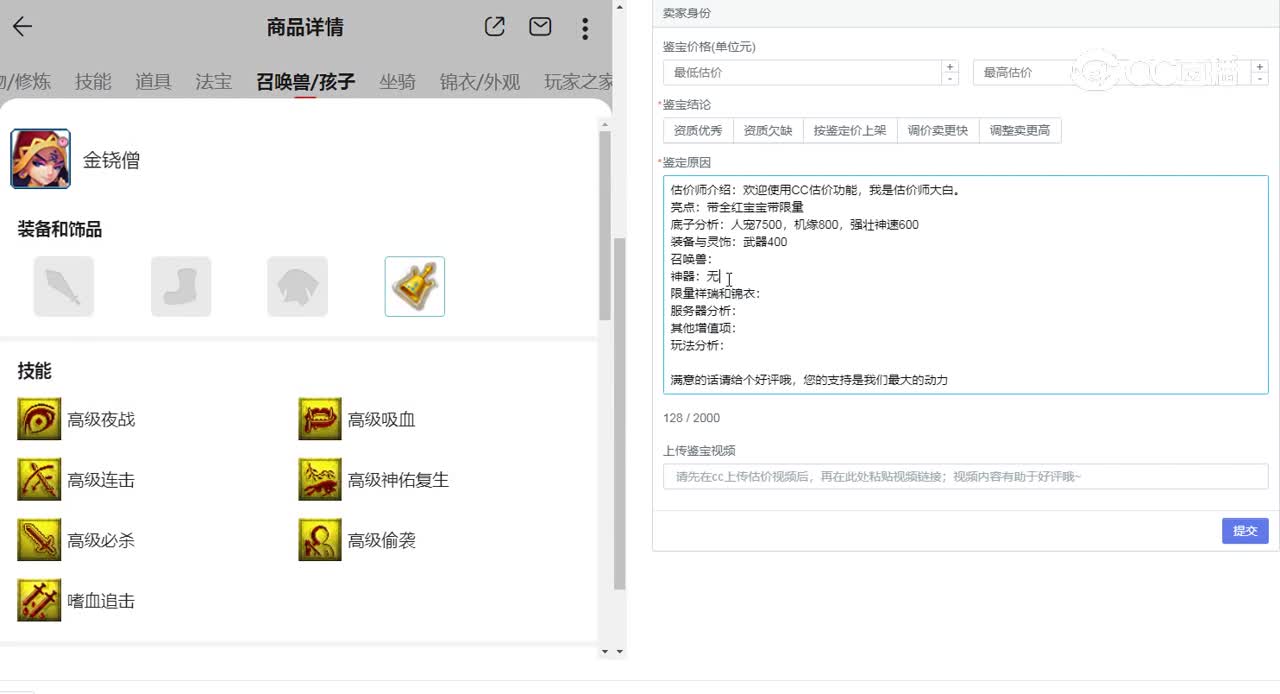The width and height of the screenshot is (1280, 694).
Task: Choose the 资质欠缺 conclusion option
Action: [x=768, y=130]
